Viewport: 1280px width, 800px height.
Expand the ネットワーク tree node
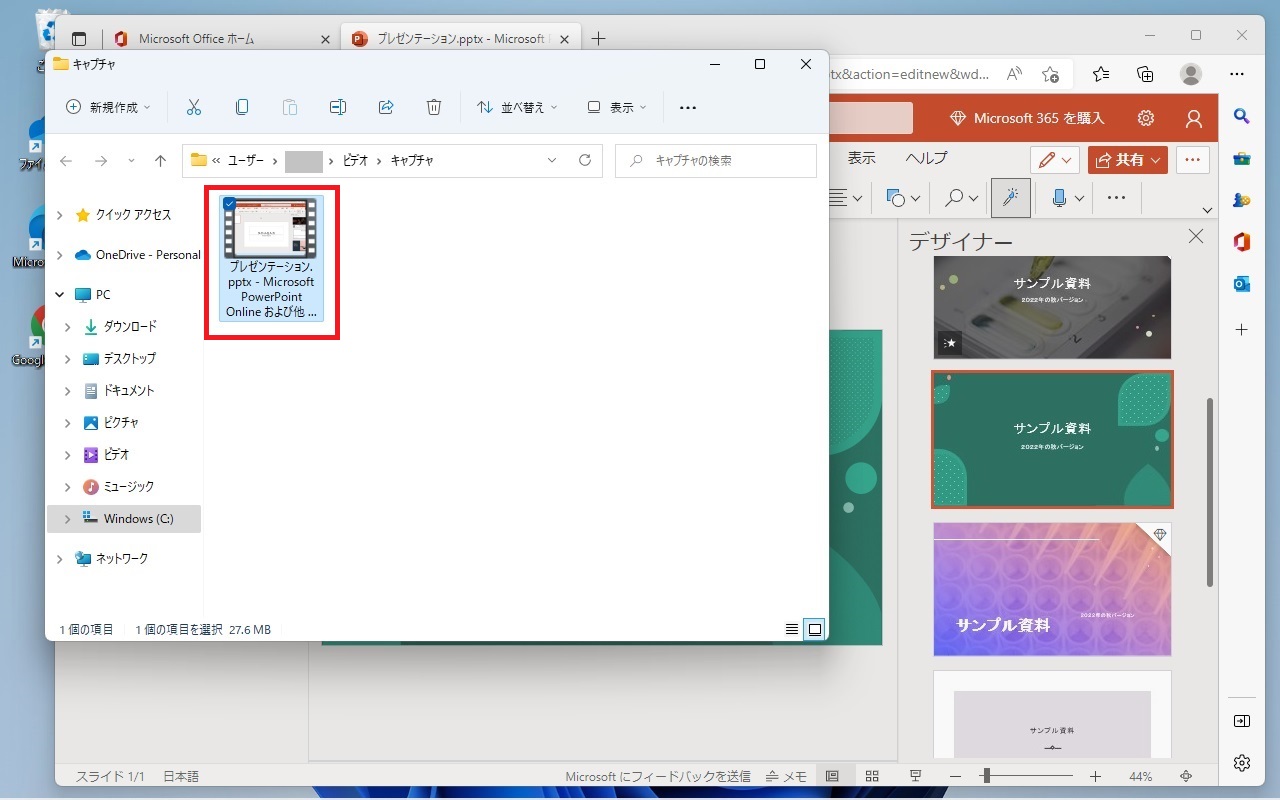pyautogui.click(x=60, y=559)
